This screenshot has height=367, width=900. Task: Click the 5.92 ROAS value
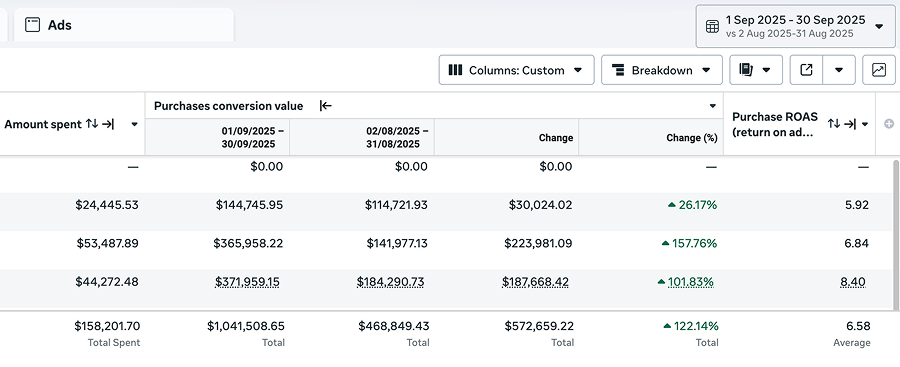(x=856, y=205)
